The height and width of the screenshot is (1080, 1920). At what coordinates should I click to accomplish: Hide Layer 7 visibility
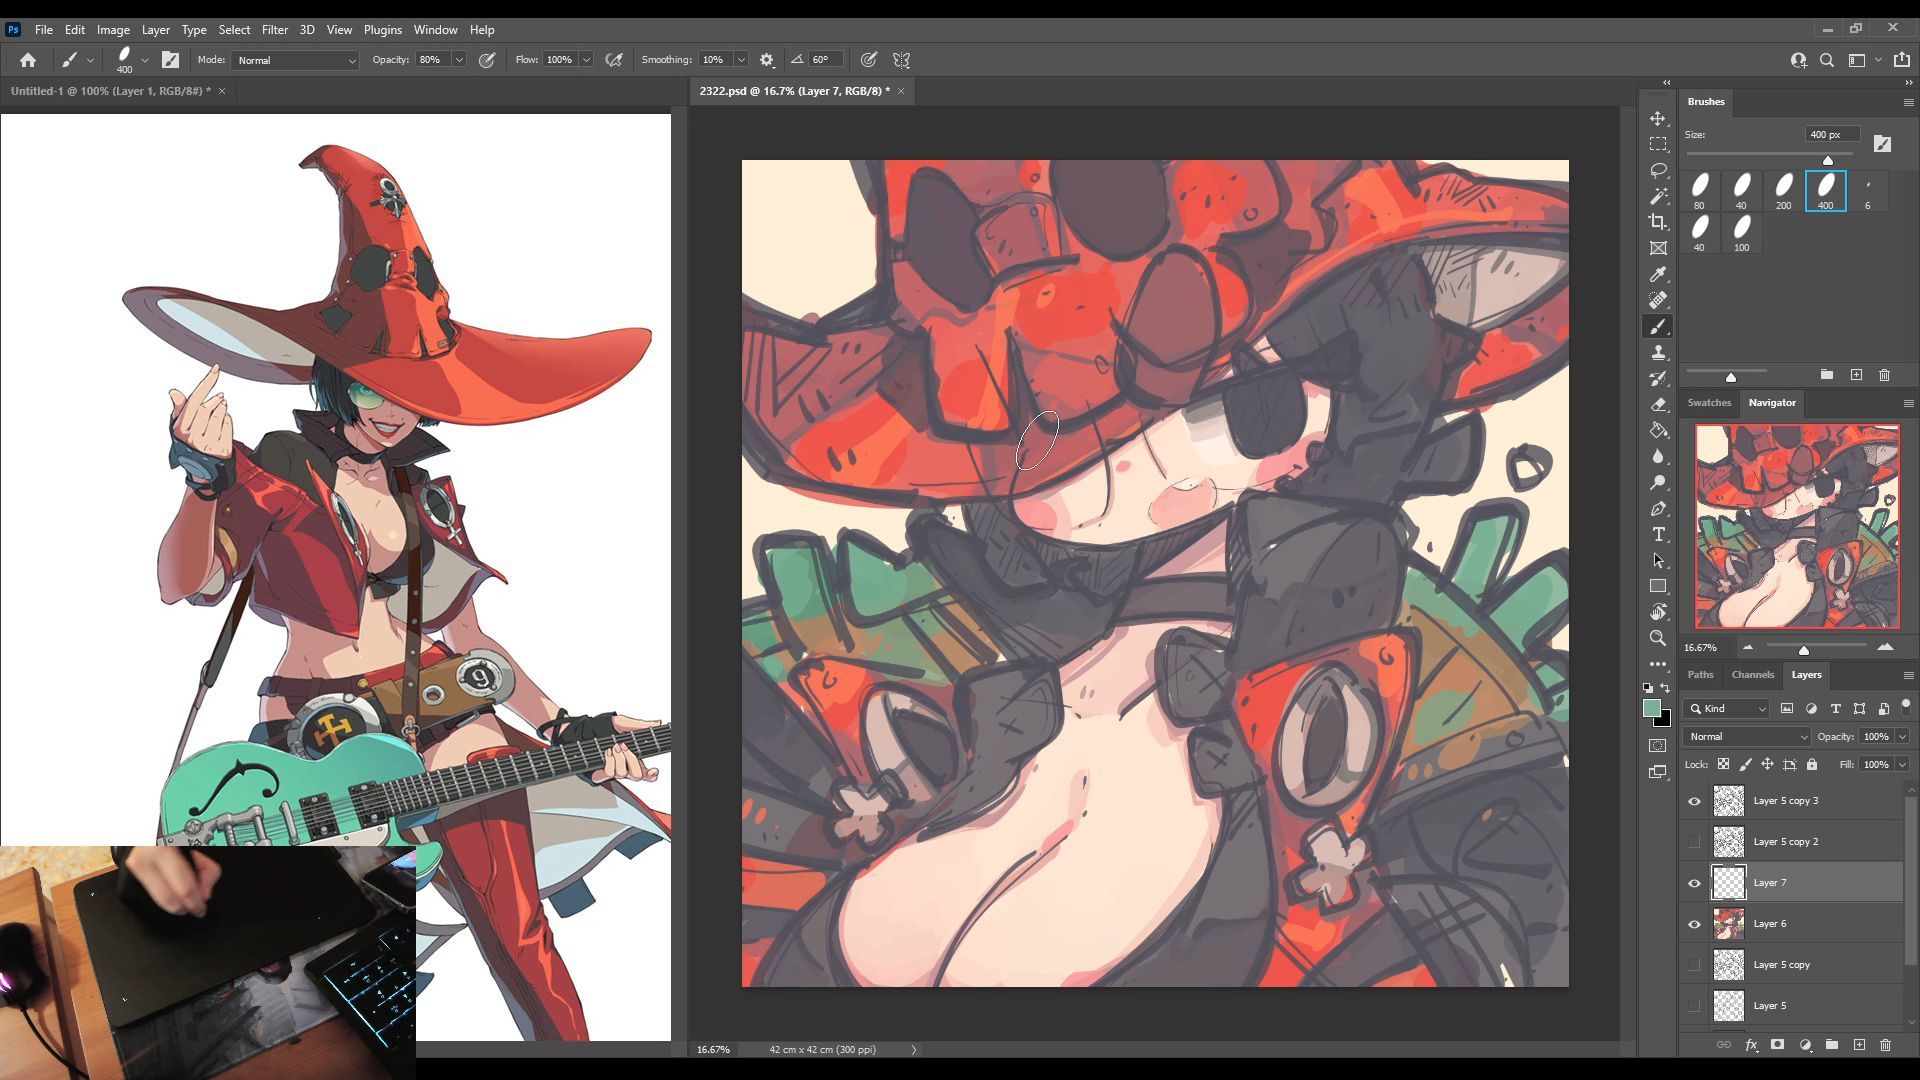[x=1694, y=883]
